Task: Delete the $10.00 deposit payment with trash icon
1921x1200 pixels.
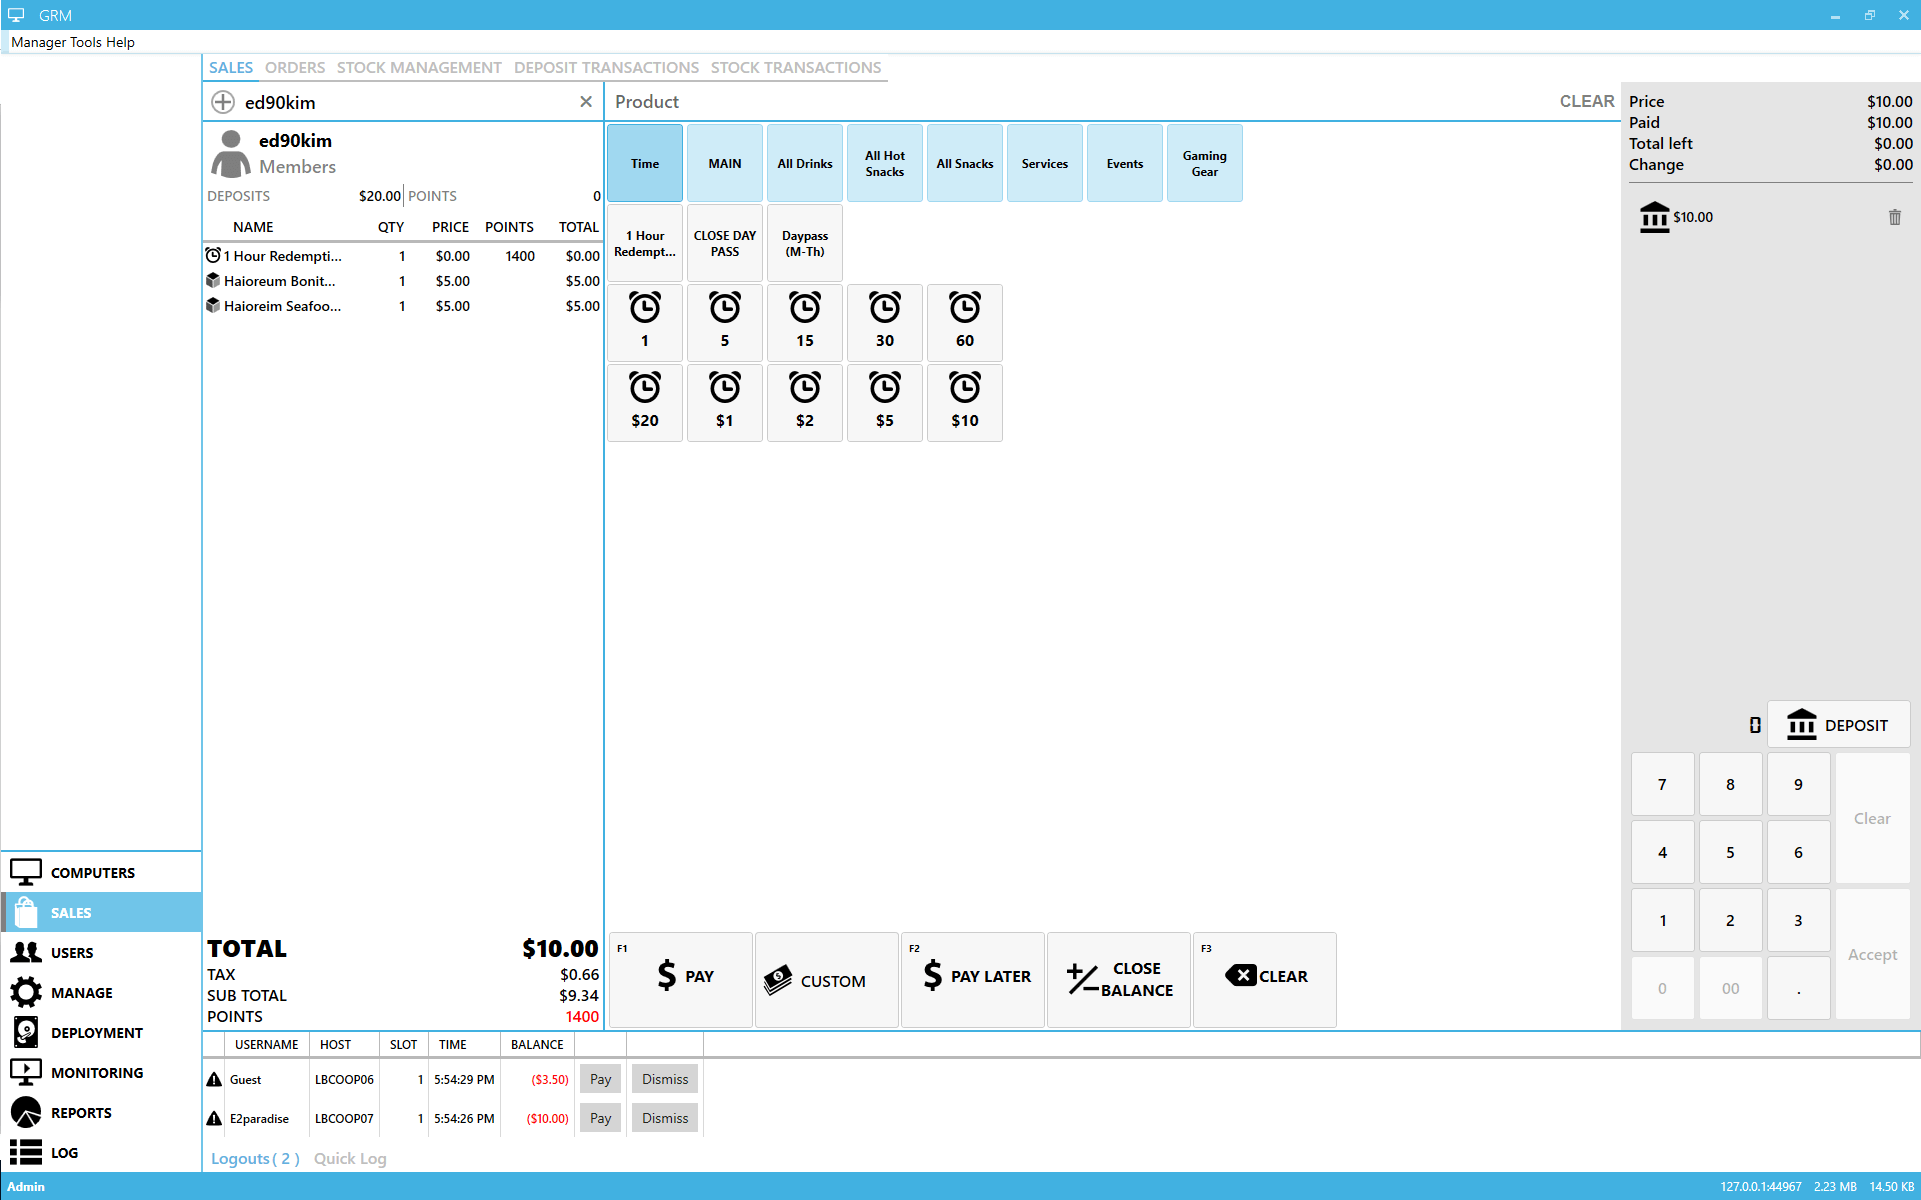Action: click(1894, 217)
